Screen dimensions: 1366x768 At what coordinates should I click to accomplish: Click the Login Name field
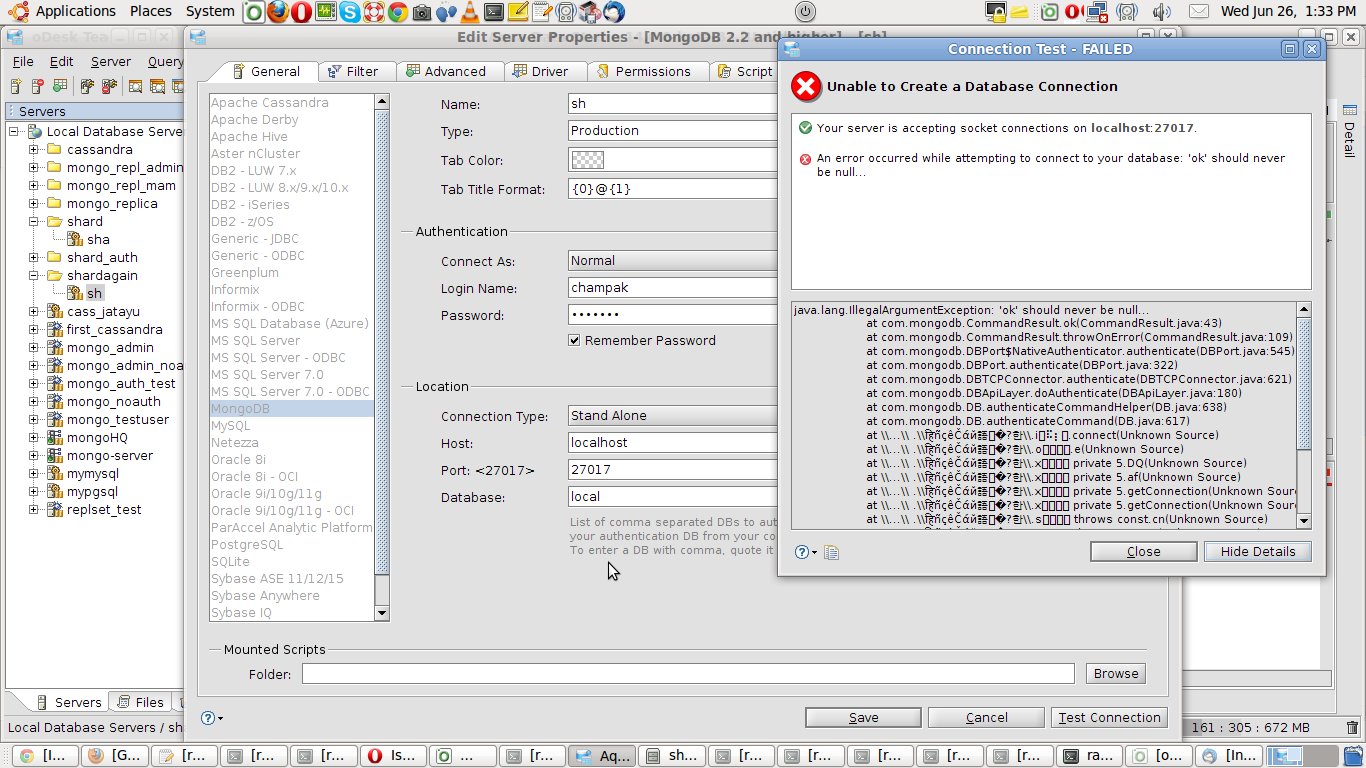click(673, 288)
